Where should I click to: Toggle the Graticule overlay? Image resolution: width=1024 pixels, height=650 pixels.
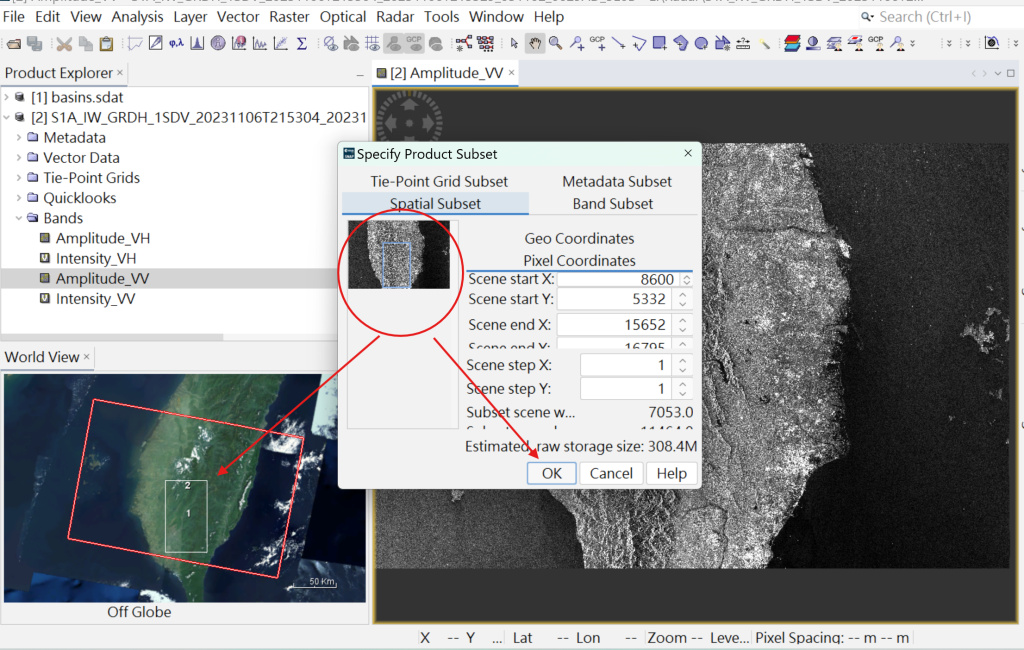pos(372,44)
